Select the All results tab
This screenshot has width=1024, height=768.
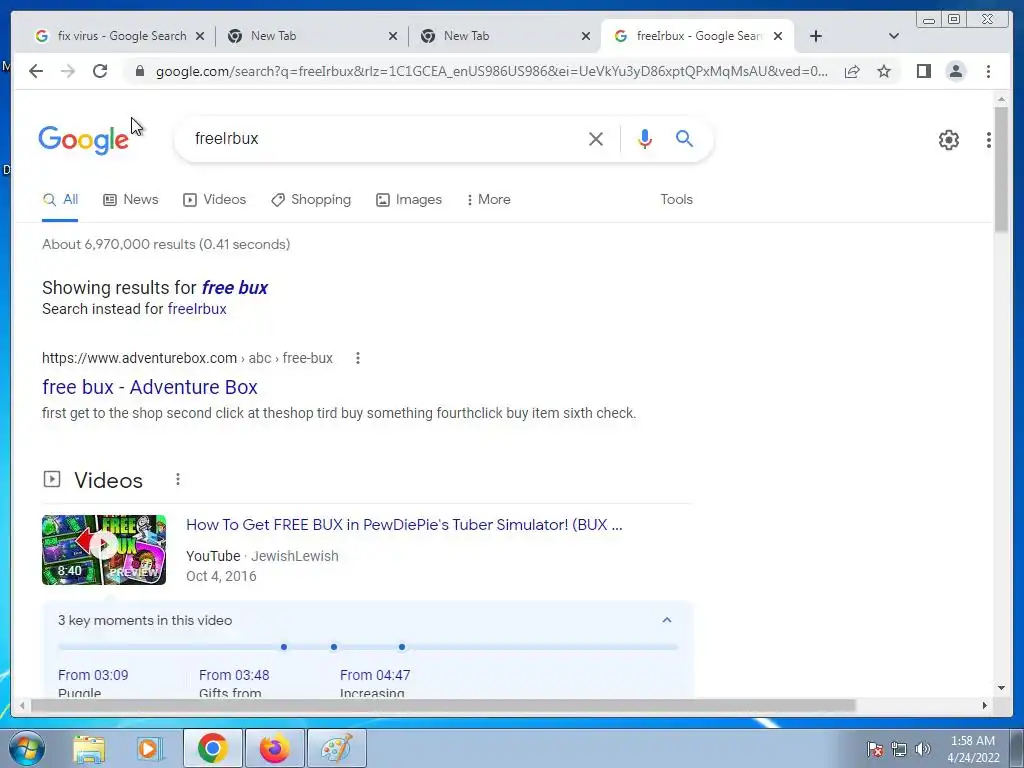pos(60,199)
